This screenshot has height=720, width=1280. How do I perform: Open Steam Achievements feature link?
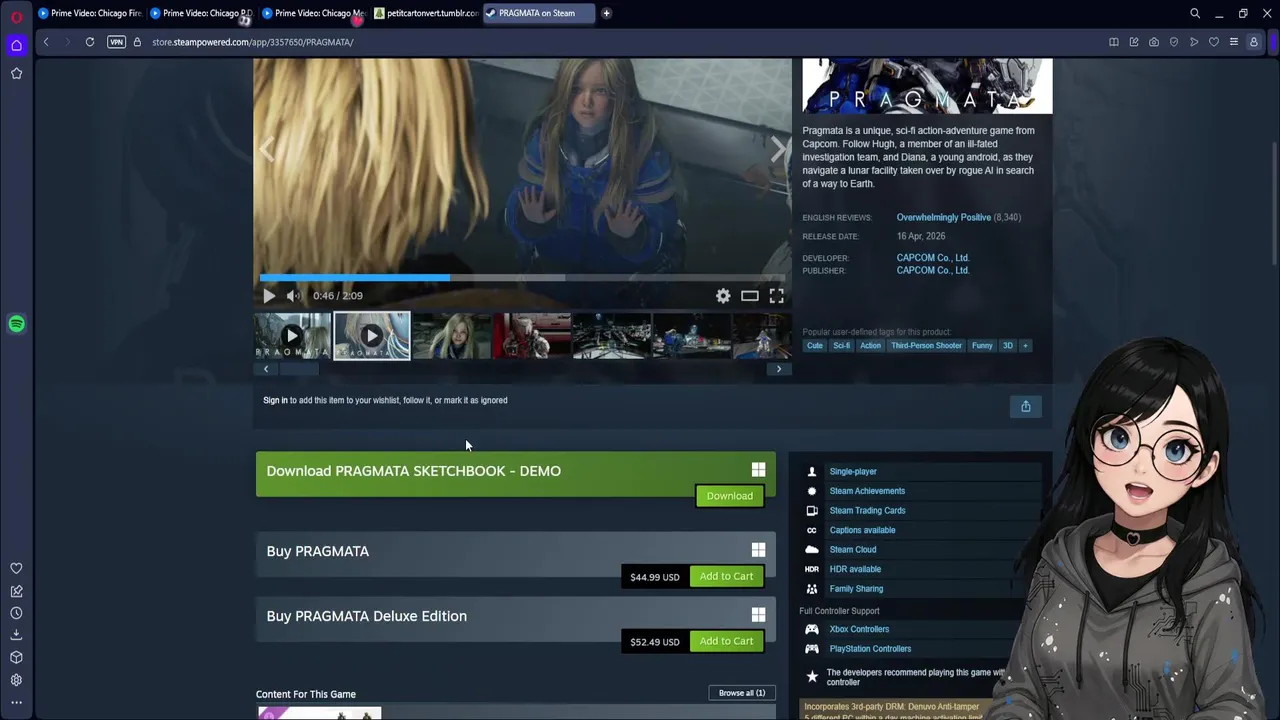(867, 491)
